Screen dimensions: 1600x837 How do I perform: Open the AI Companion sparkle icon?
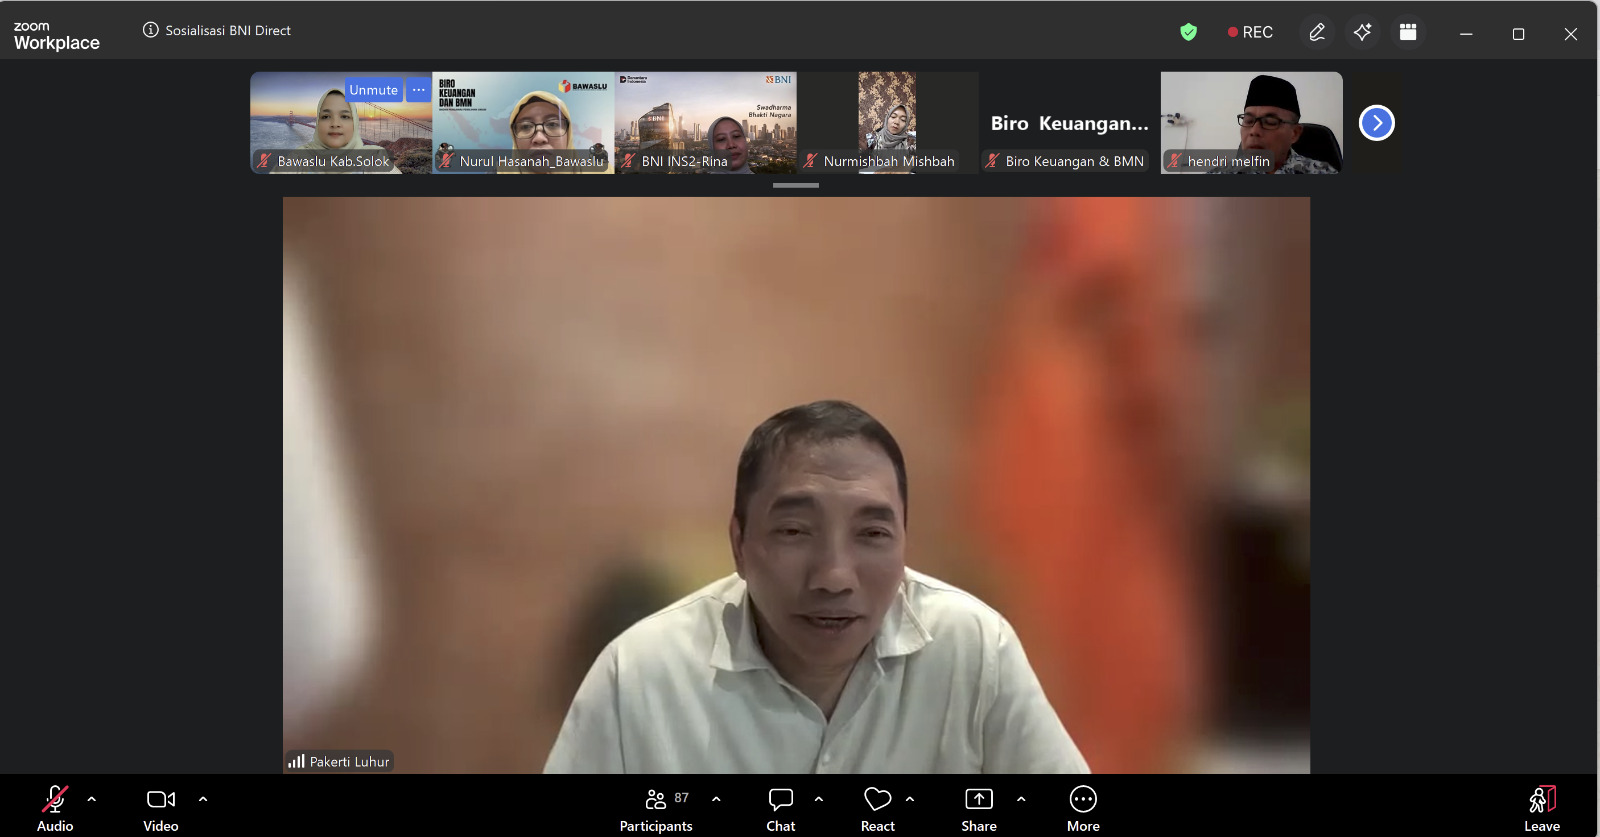tap(1362, 32)
